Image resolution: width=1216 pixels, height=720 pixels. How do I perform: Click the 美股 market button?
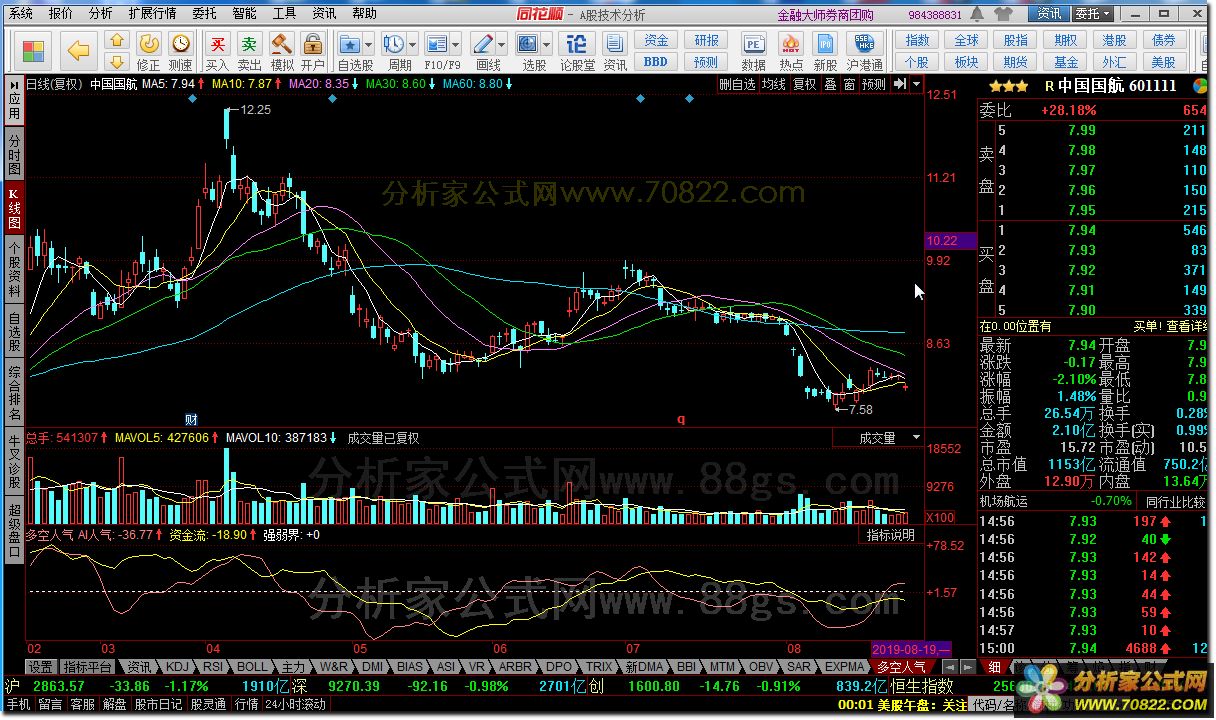pyautogui.click(x=1163, y=62)
